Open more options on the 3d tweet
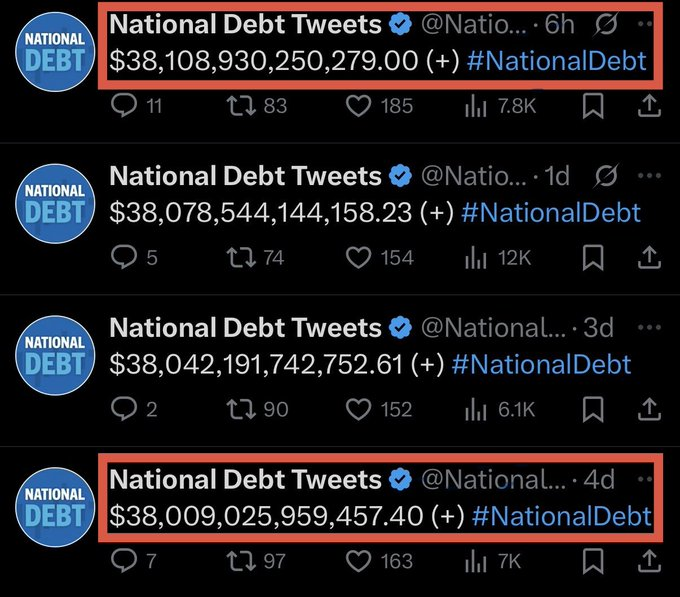The width and height of the screenshot is (680, 597). (648, 327)
